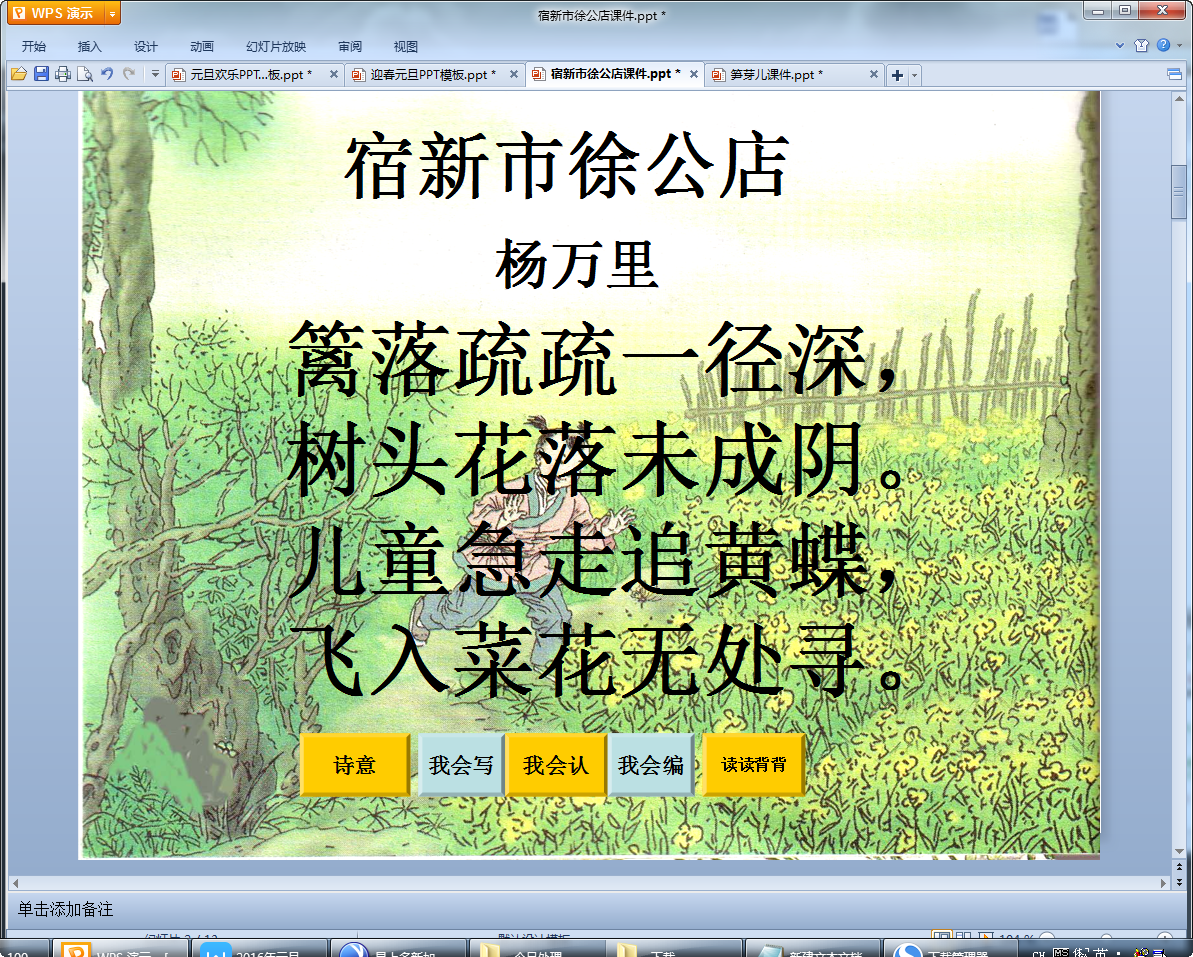This screenshot has width=1193, height=957.
Task: Open the 下载管理器 taskbar item
Action: click(951, 949)
